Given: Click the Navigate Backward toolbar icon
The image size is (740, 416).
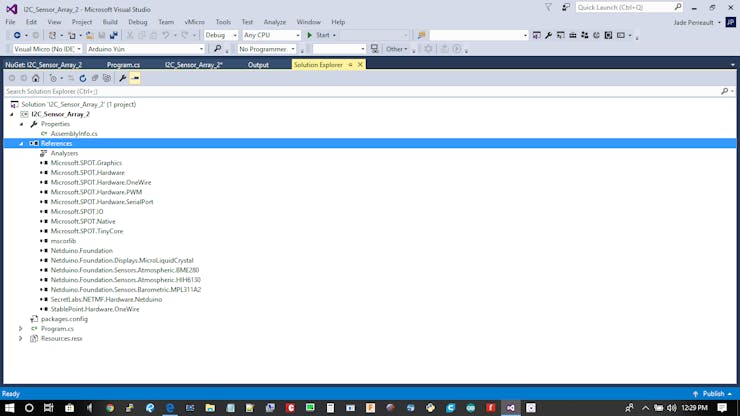Looking at the screenshot, I should pos(17,35).
